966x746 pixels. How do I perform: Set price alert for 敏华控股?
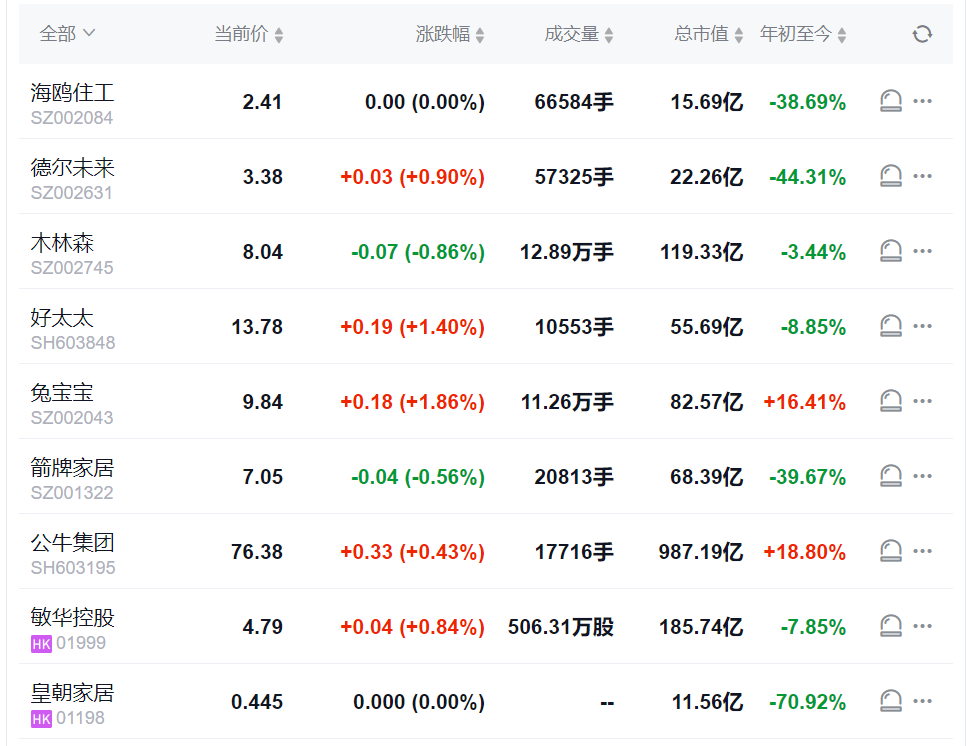pyautogui.click(x=891, y=626)
